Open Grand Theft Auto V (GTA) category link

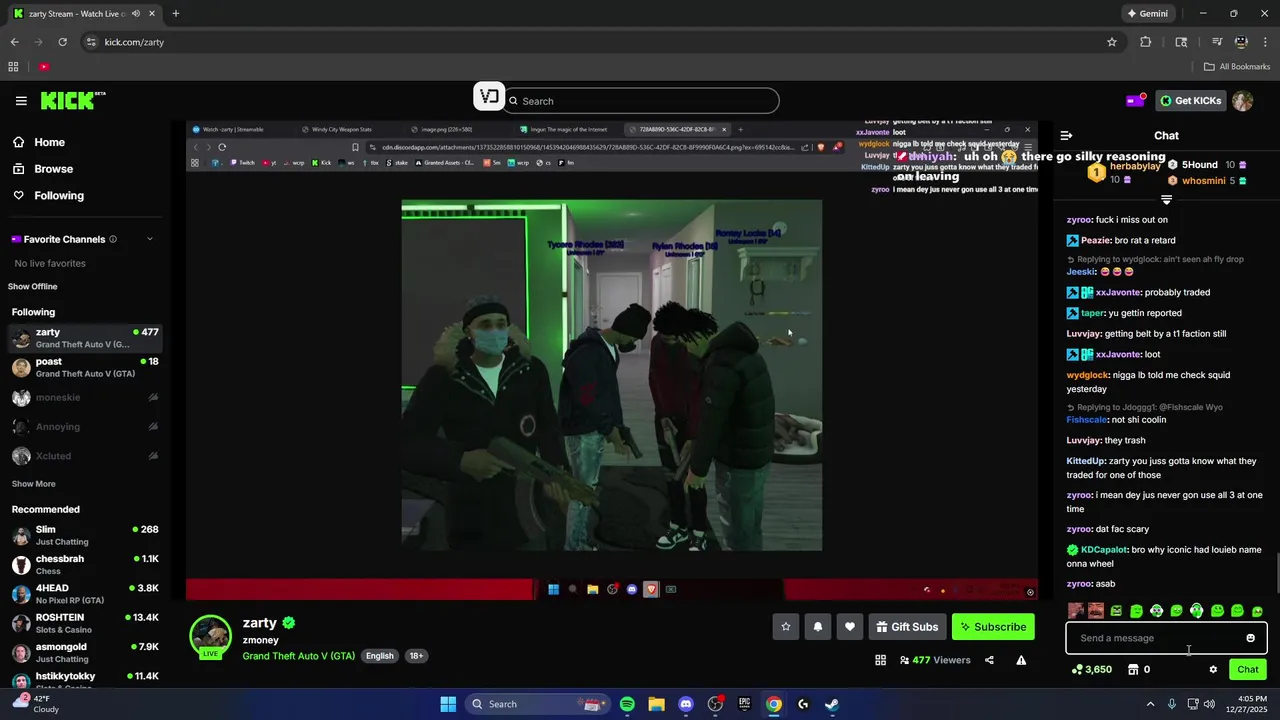coord(298,656)
